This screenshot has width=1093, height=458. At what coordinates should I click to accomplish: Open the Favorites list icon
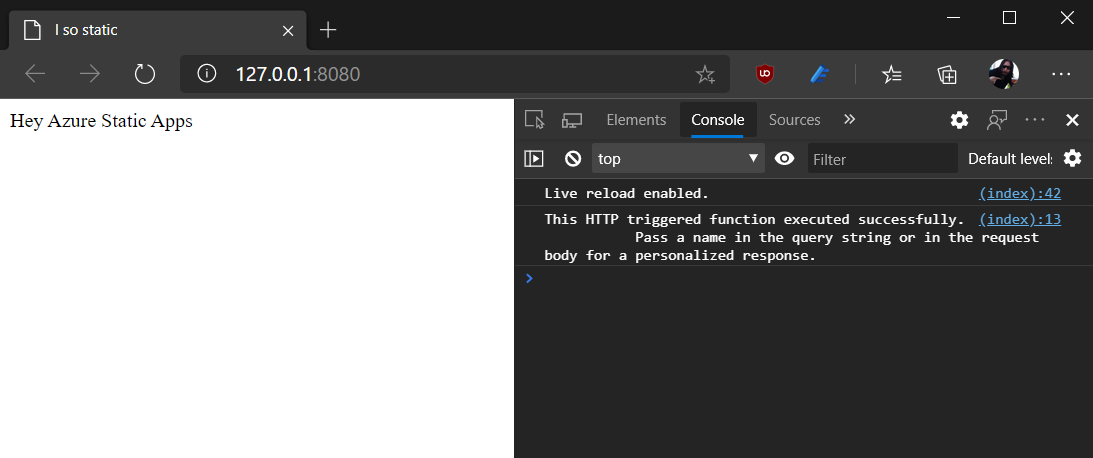click(x=892, y=74)
